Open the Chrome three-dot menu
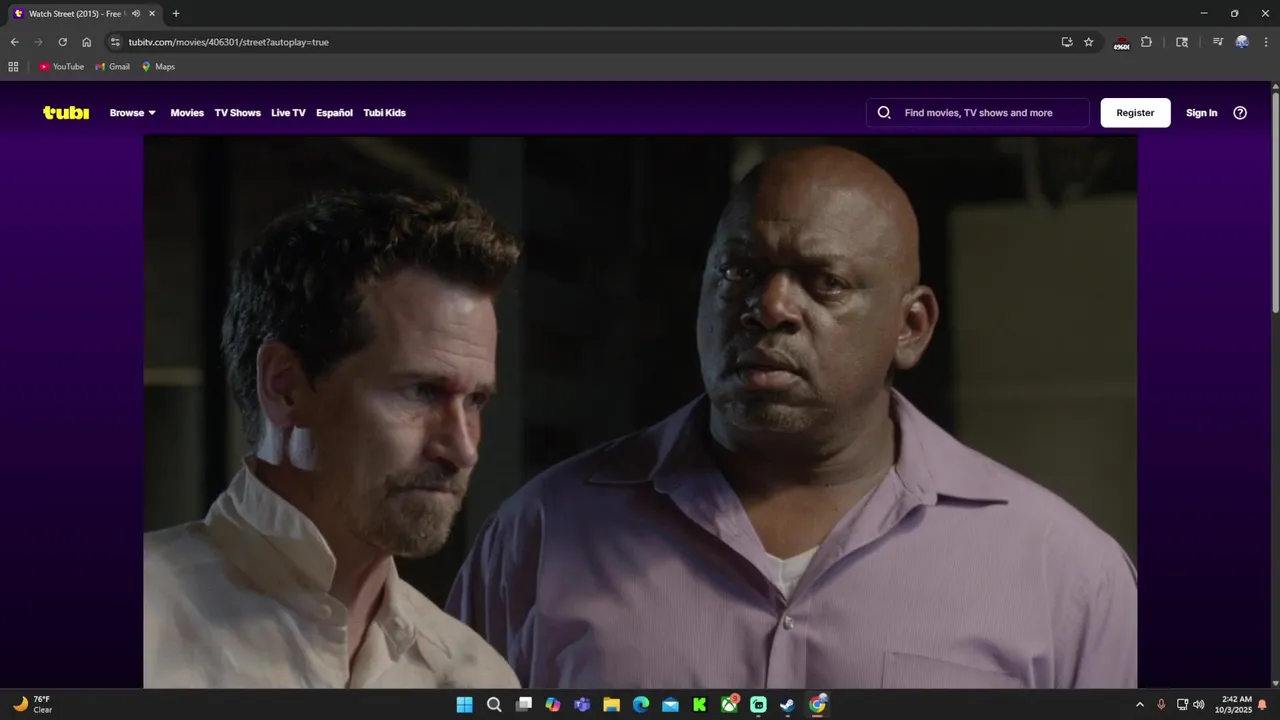The image size is (1280, 720). tap(1266, 42)
